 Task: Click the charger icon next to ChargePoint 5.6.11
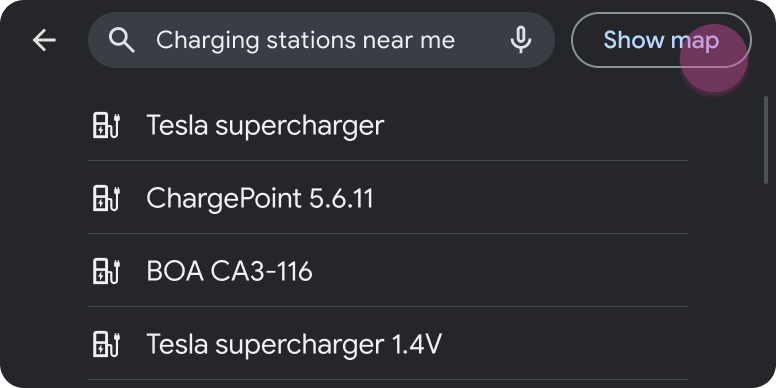click(x=106, y=198)
